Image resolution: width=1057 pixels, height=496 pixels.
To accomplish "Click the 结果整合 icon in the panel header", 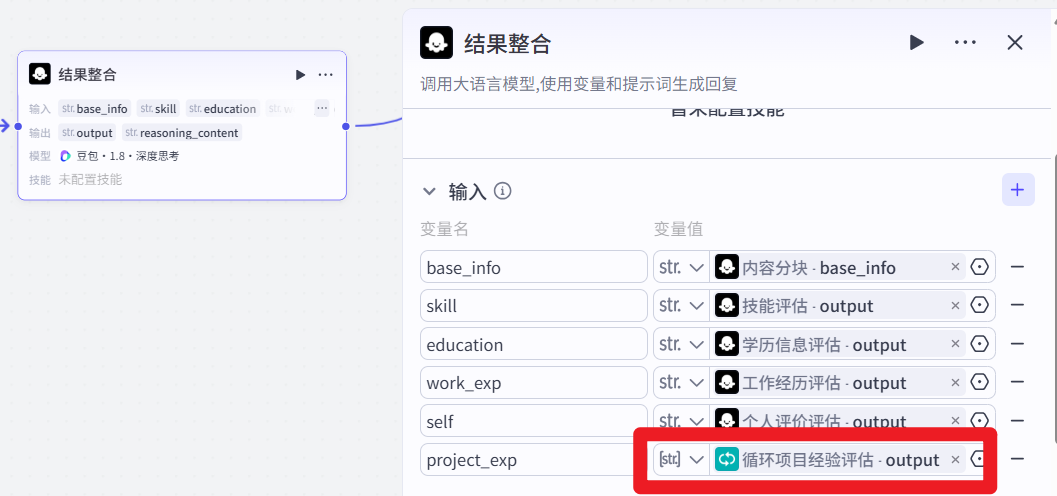I will pos(436,42).
